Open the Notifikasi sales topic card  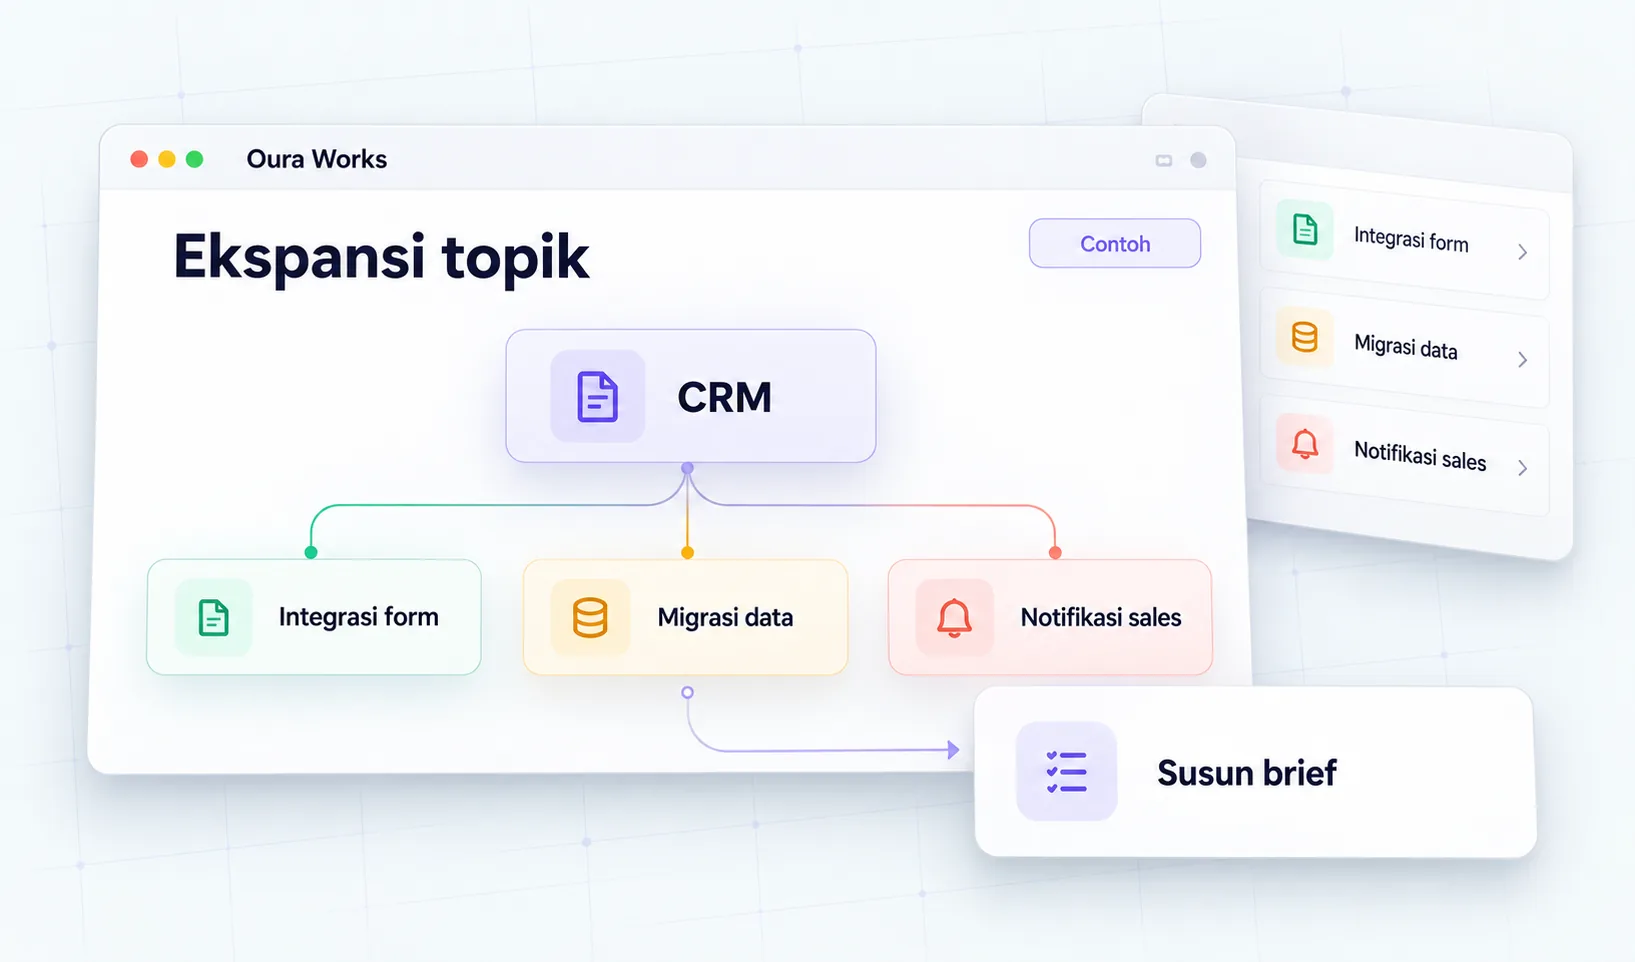[x=1050, y=617]
